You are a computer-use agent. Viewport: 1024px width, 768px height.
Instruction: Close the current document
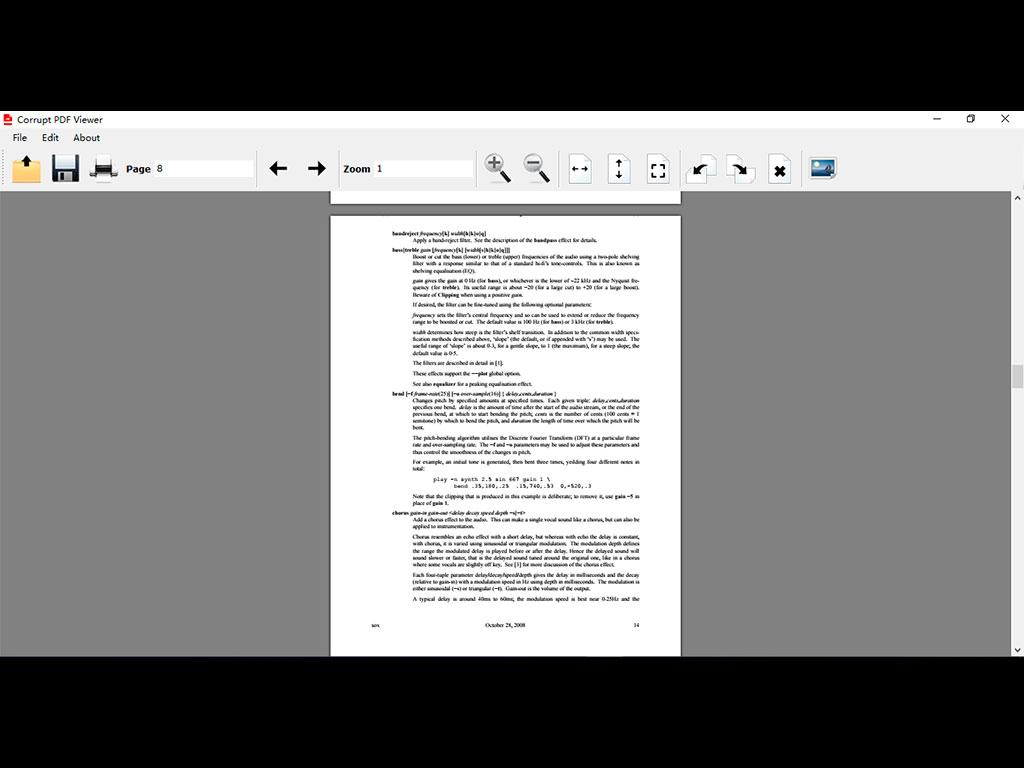779,168
